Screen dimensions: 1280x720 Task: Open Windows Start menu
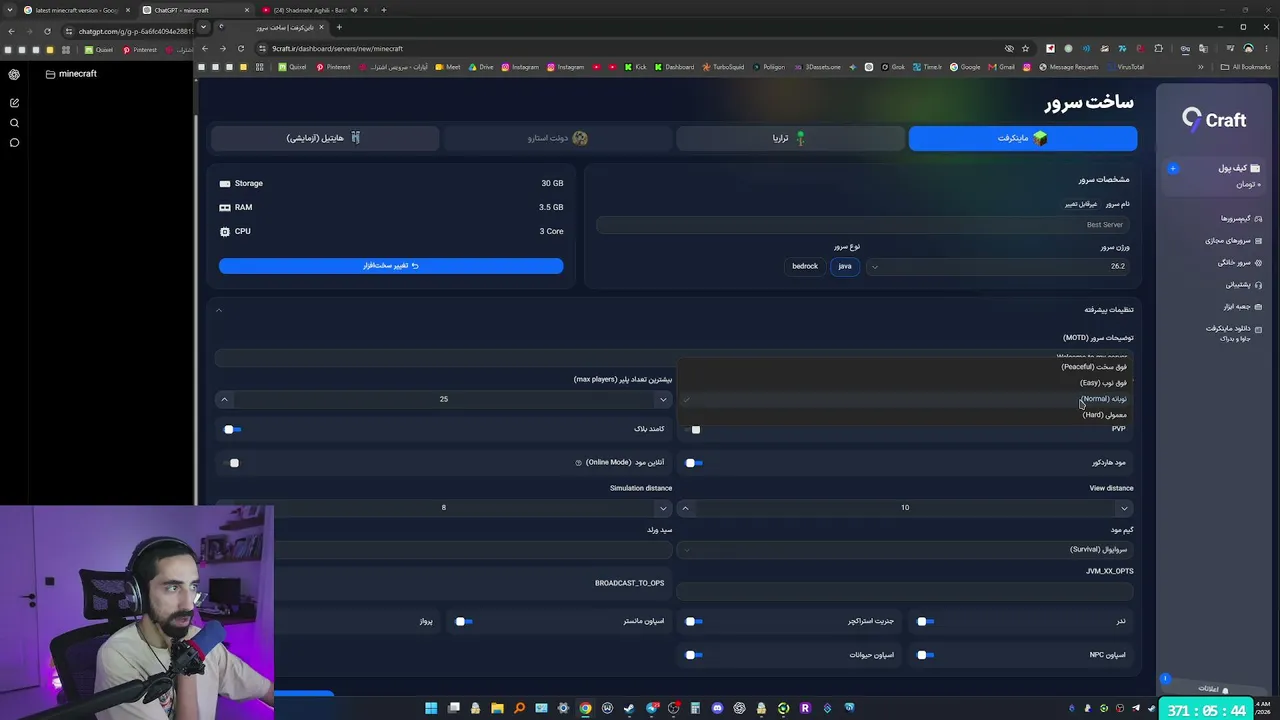(431, 708)
